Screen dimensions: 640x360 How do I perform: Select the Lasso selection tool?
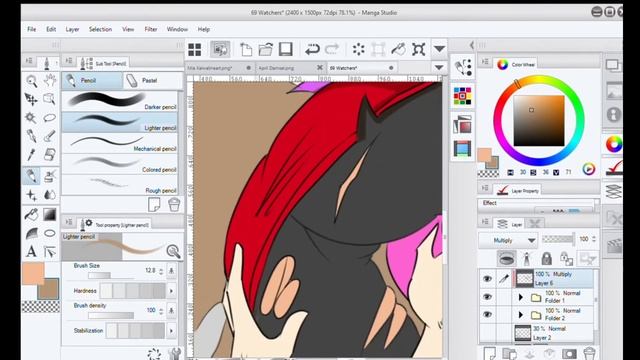[x=50, y=118]
